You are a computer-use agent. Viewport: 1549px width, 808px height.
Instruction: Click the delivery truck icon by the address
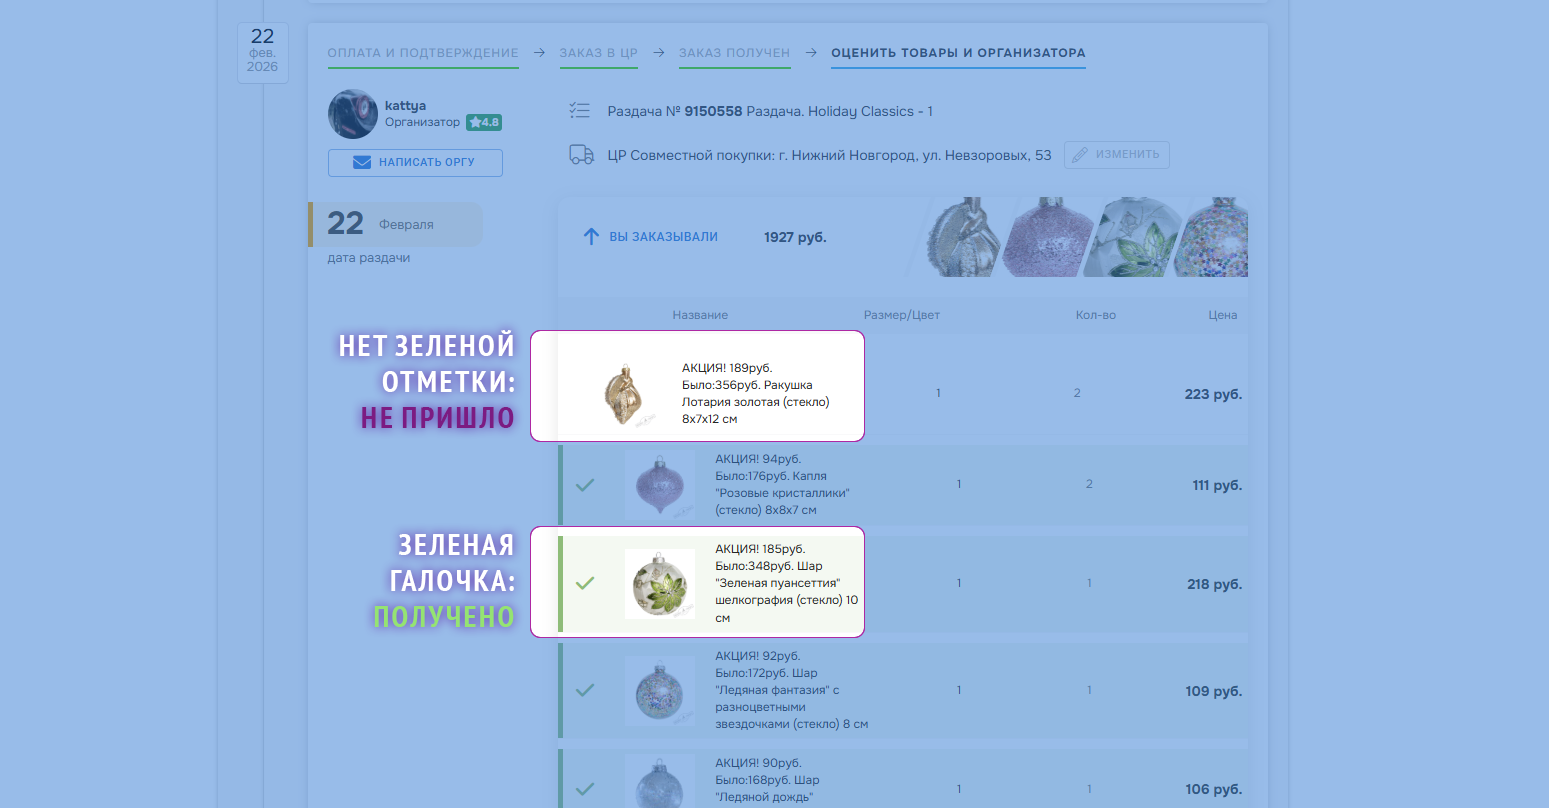(581, 155)
